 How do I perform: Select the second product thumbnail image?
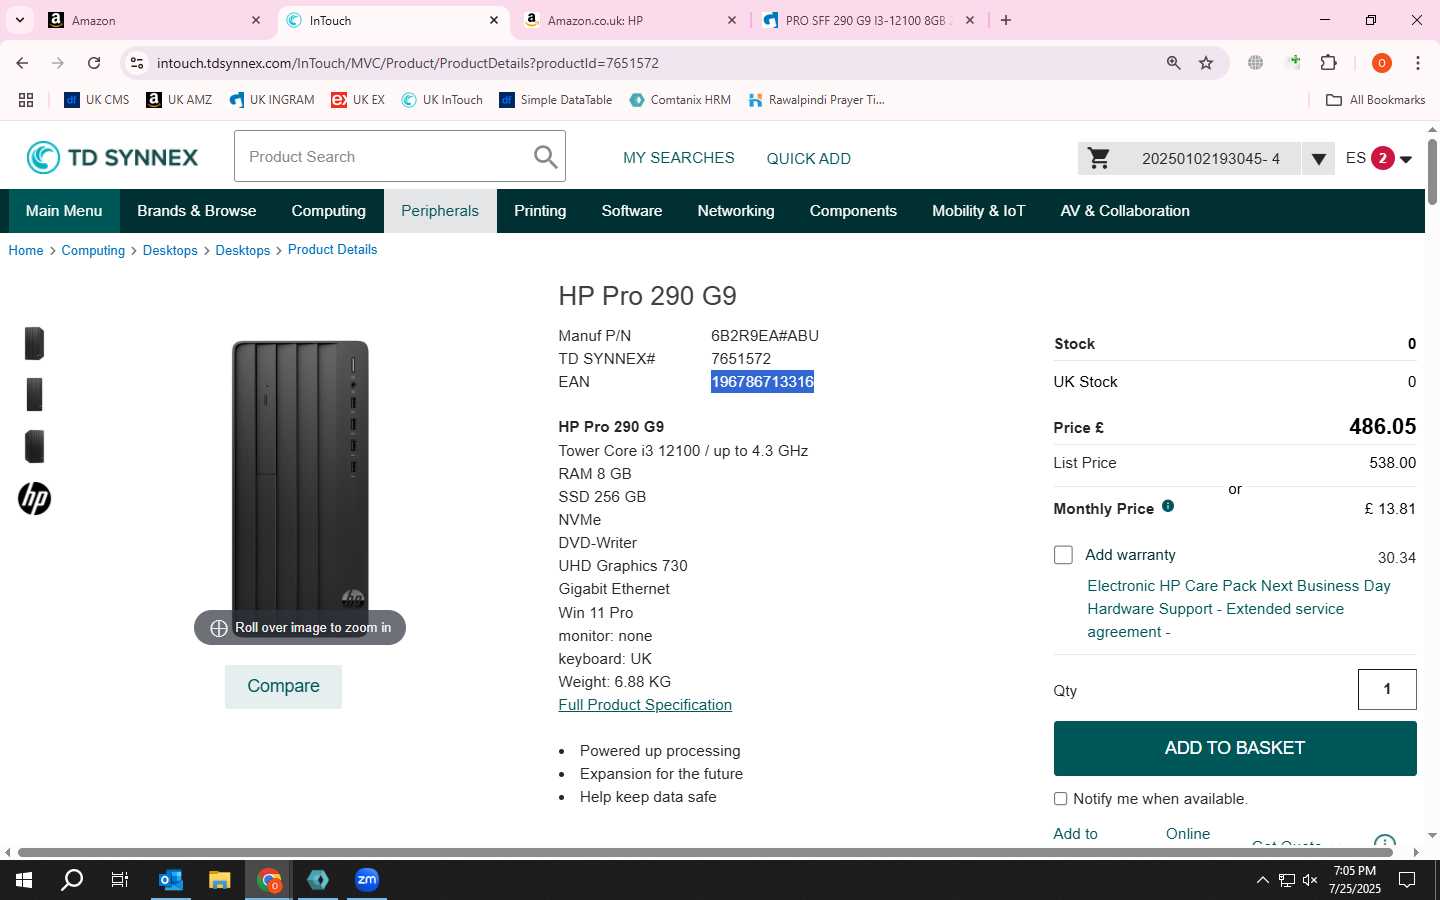34,395
